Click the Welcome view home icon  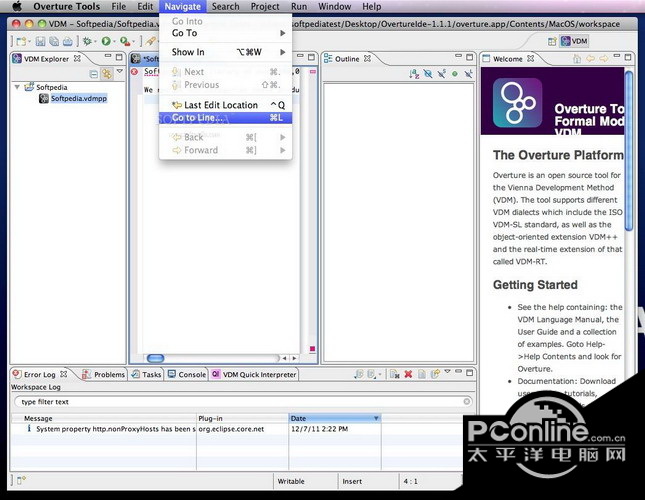(x=577, y=59)
